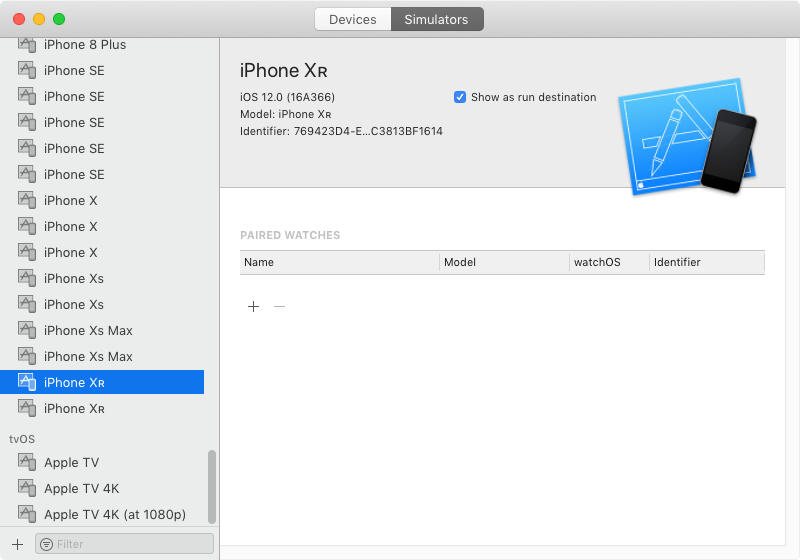This screenshot has height=560, width=800.
Task: Sort paired watches by Model column
Action: pos(504,262)
